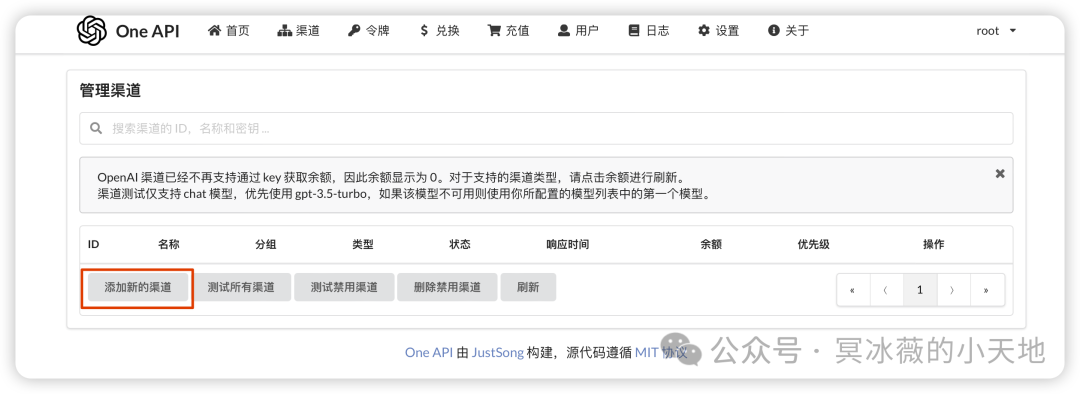Viewport: 1080px width, 394px height.
Task: Open the 兑换 redemption menu item
Action: pyautogui.click(x=439, y=30)
